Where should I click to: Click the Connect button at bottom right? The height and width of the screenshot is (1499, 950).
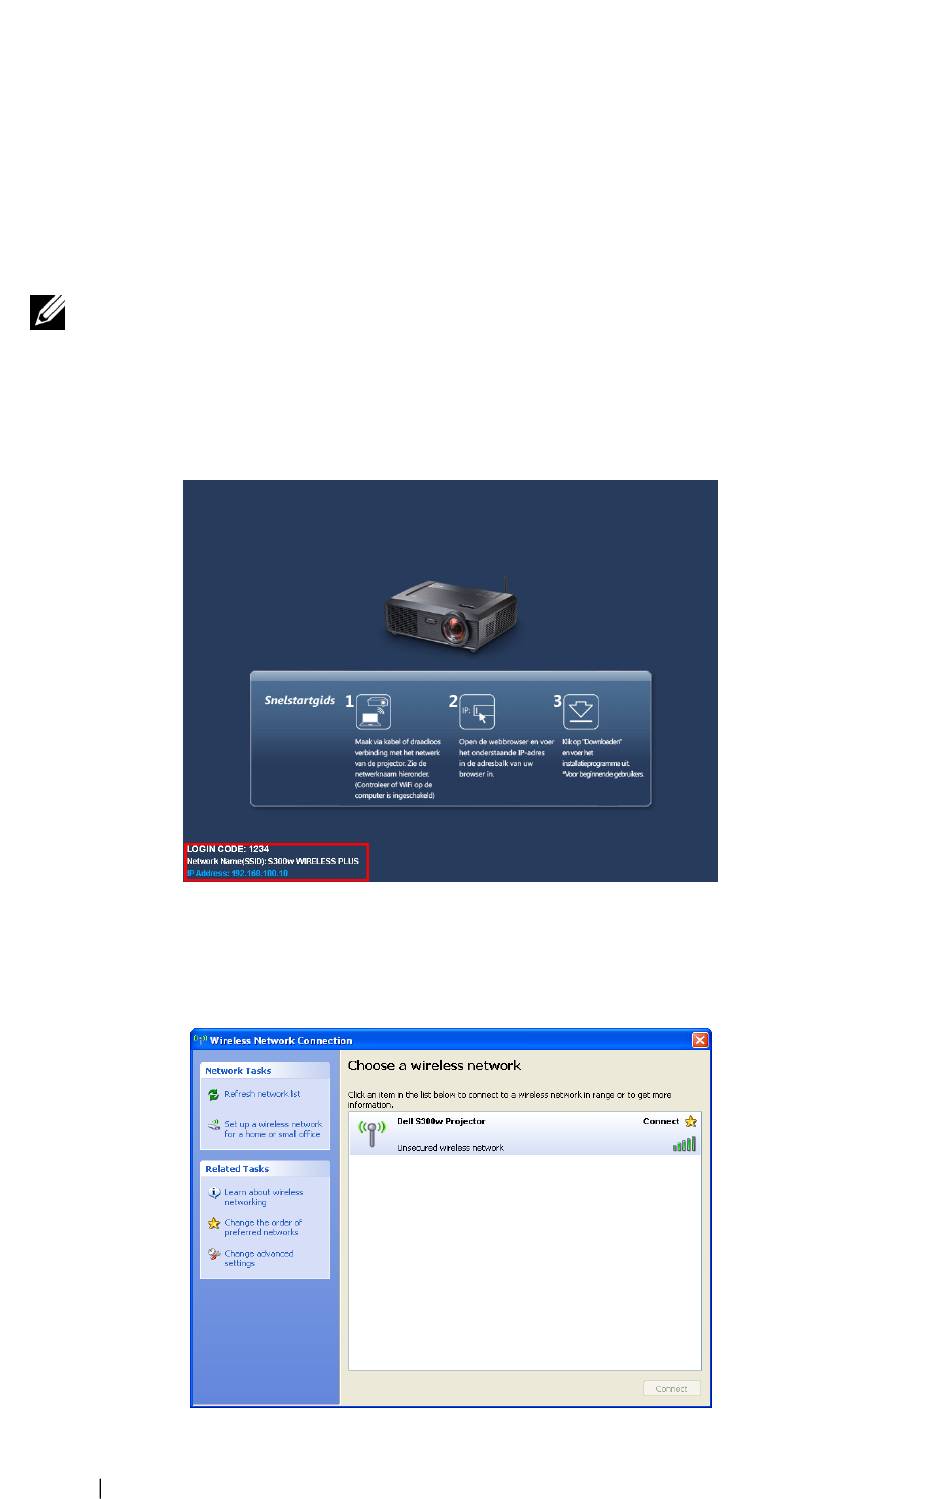click(671, 1388)
